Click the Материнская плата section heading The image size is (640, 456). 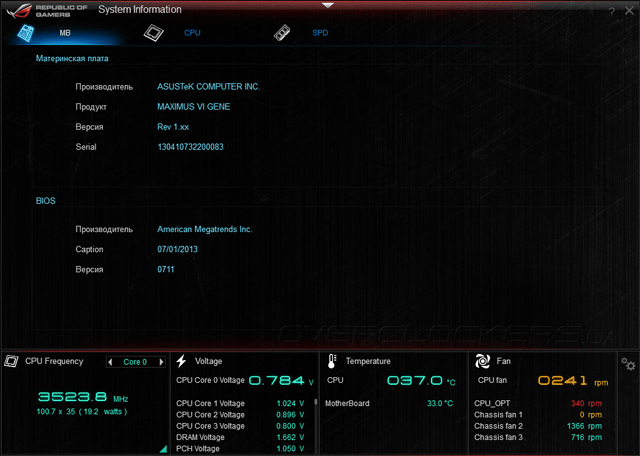72,58
